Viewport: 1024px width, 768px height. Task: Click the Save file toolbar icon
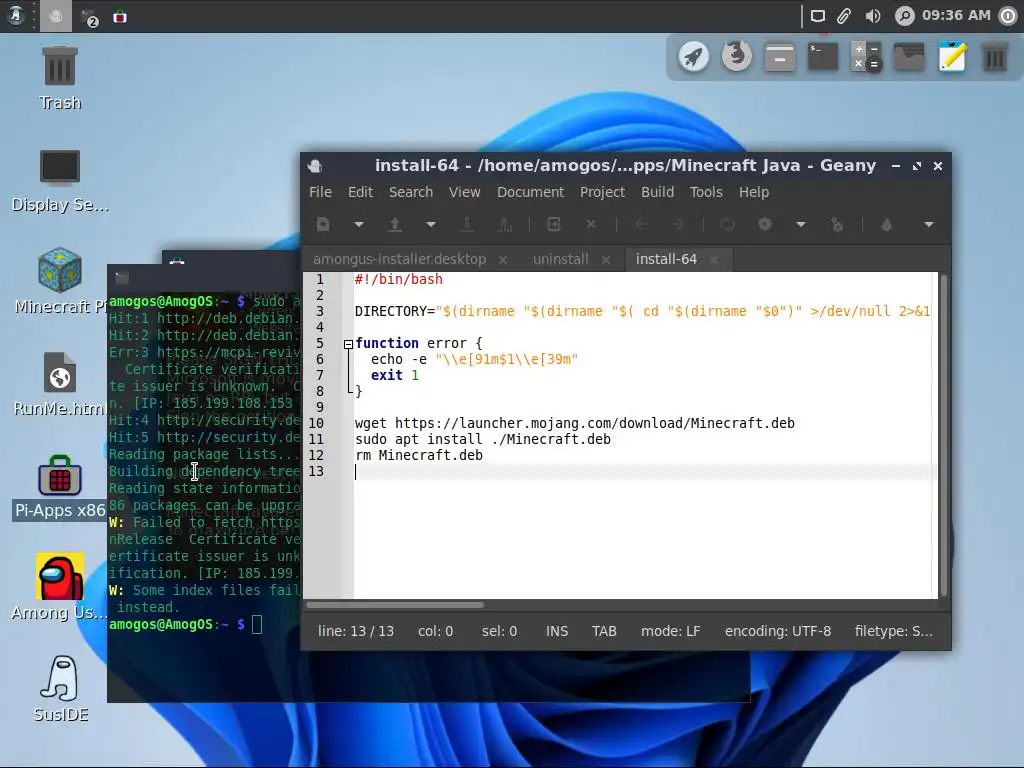click(x=467, y=225)
